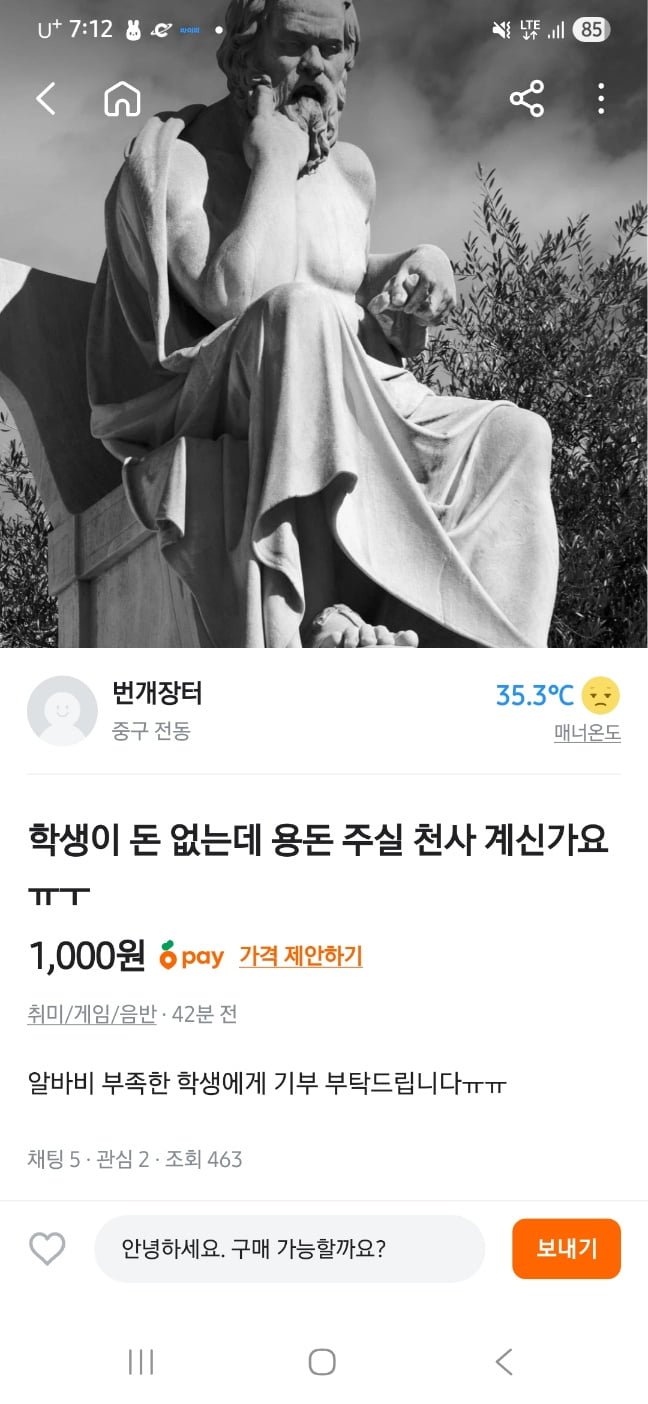The image size is (648, 1404).
Task: Tap Android back navigation button
Action: pyautogui.click(x=504, y=1361)
